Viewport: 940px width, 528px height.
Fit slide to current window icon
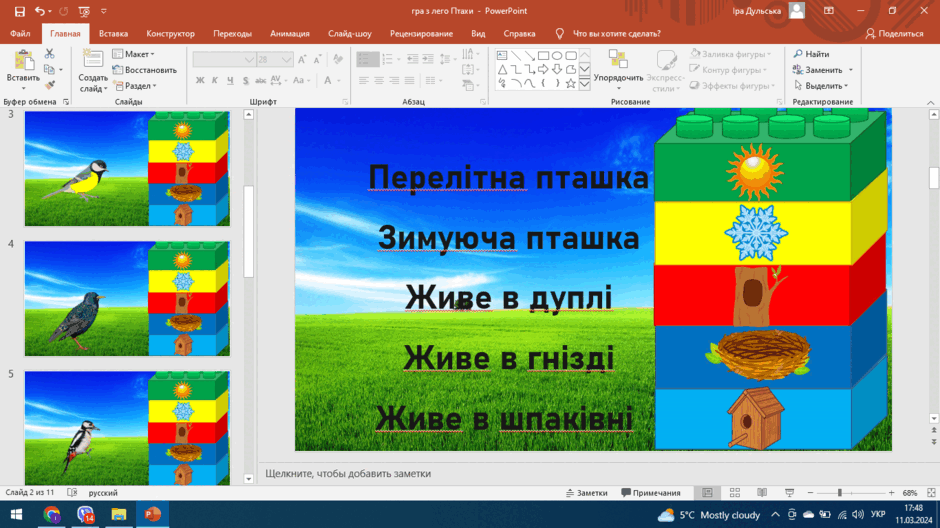coord(931,493)
